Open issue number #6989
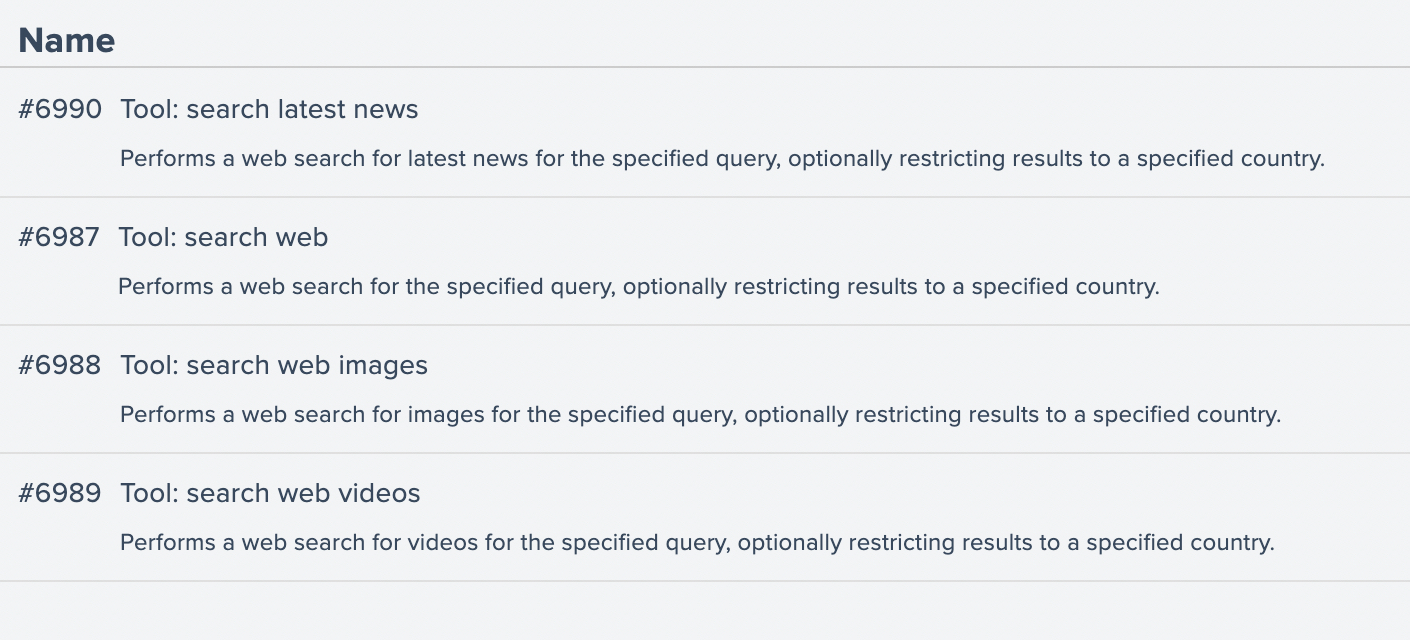The height and width of the screenshot is (640, 1410). point(60,493)
